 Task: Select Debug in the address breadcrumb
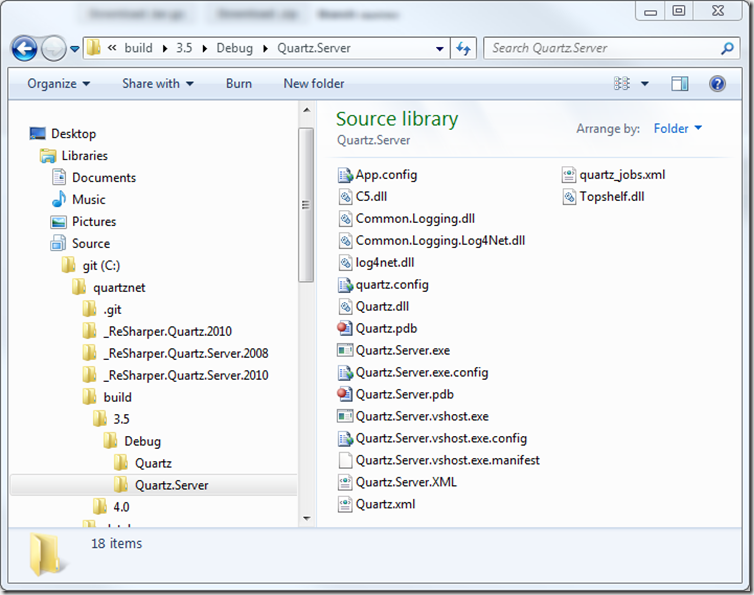235,48
